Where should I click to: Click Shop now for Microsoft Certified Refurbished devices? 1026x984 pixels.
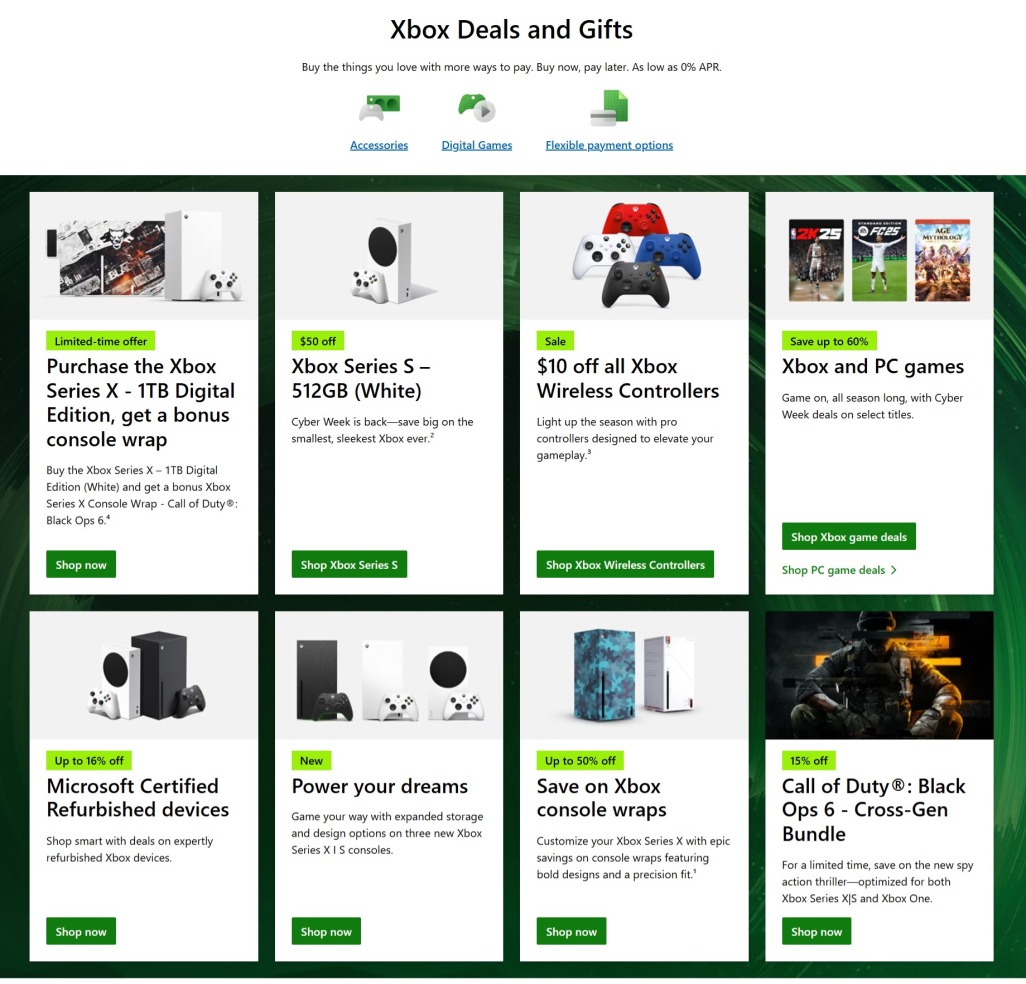pos(81,931)
